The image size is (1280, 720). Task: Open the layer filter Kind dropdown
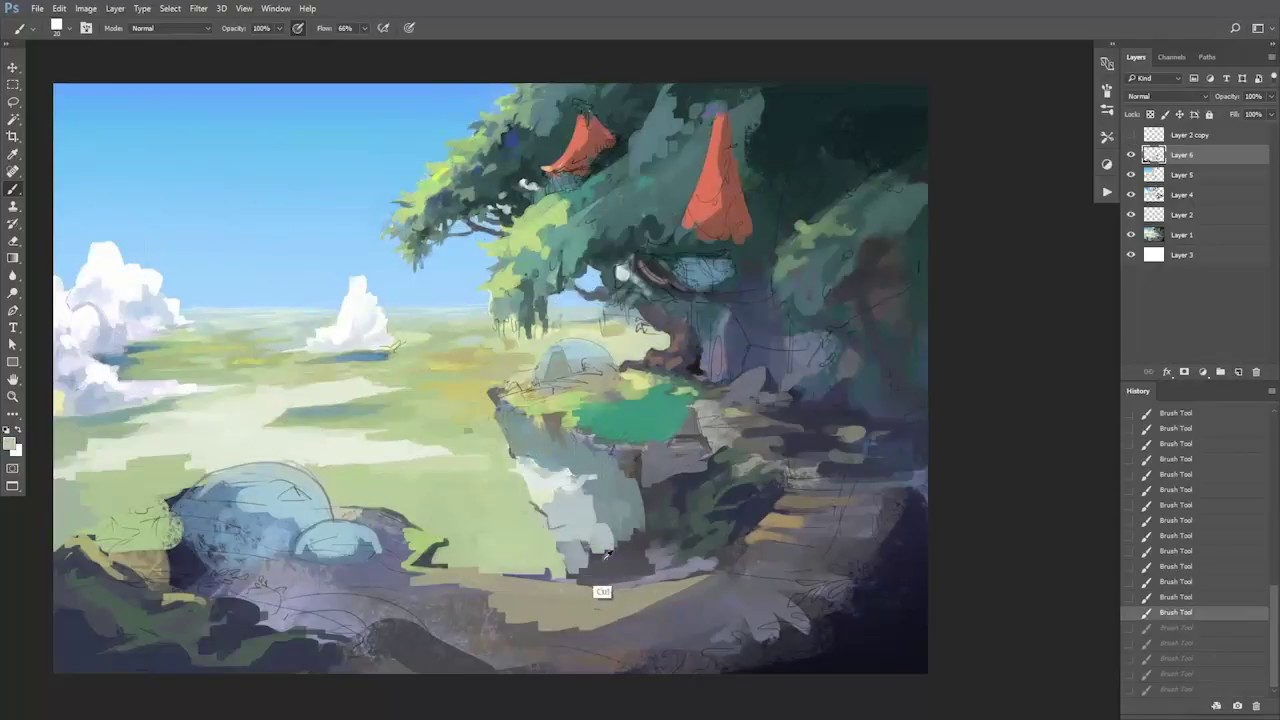click(1154, 78)
